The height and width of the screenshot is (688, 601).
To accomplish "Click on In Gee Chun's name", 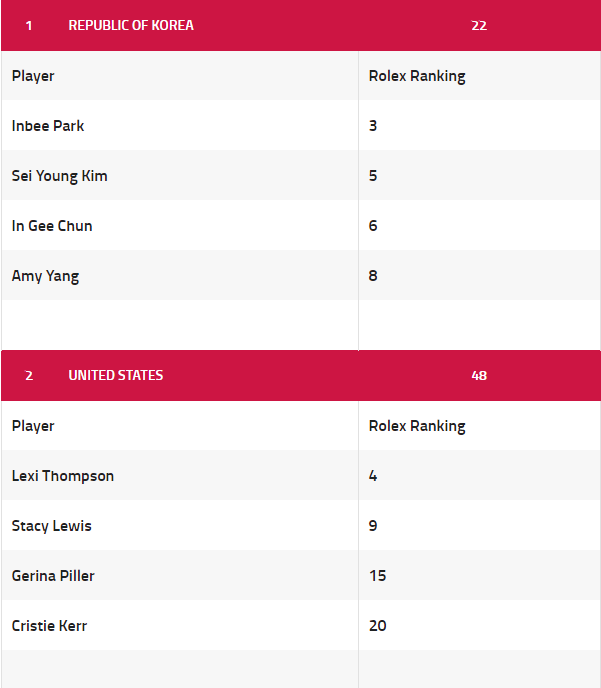I will pyautogui.click(x=52, y=226).
